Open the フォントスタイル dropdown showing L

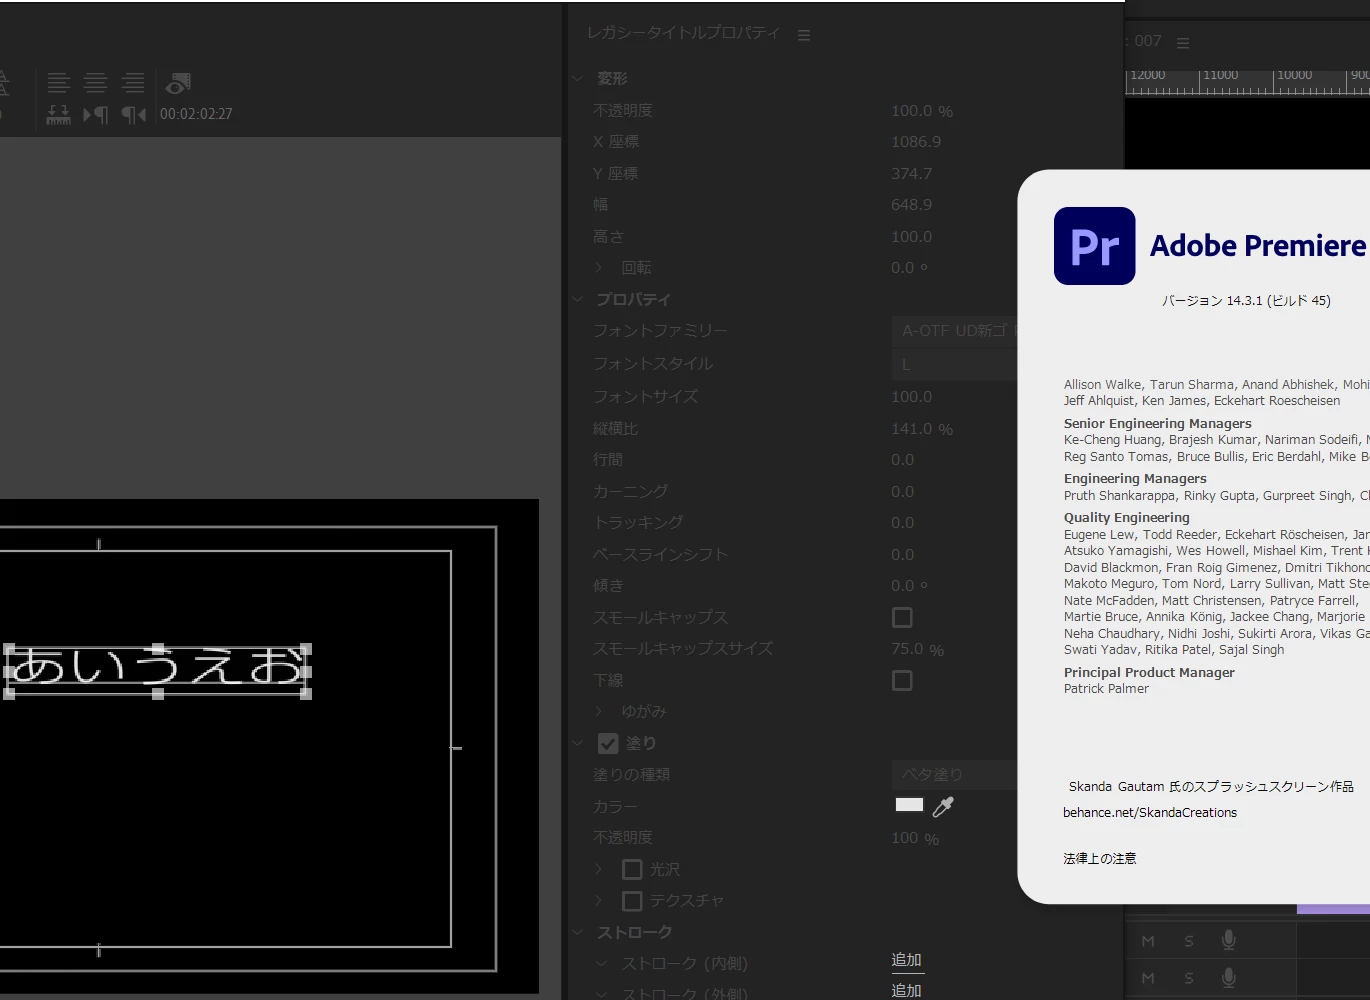(954, 365)
